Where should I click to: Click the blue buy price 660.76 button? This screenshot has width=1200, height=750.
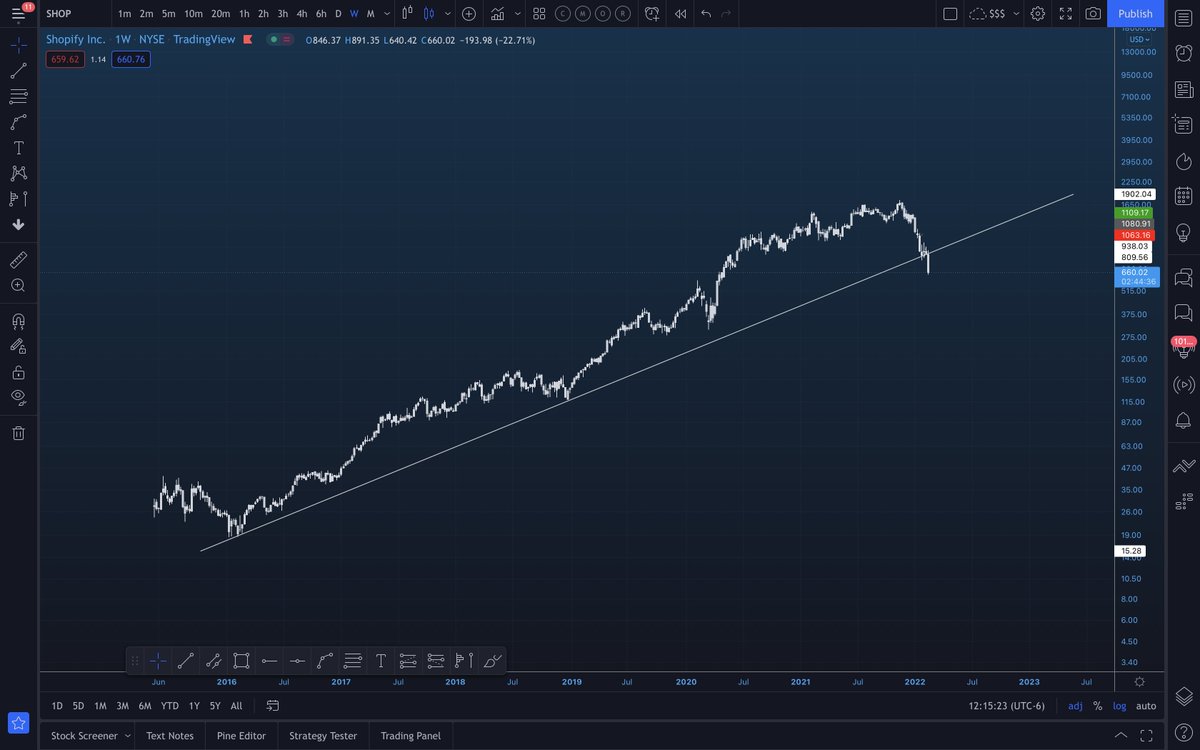[131, 59]
